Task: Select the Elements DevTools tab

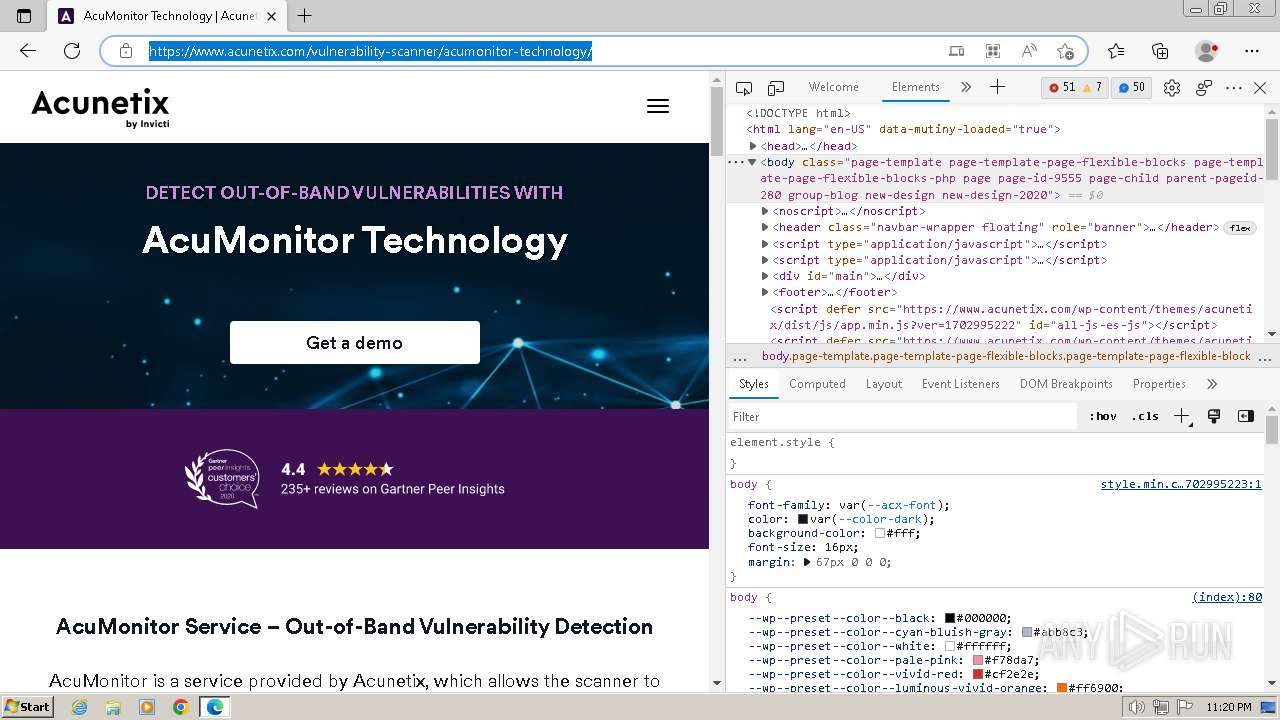Action: [916, 87]
